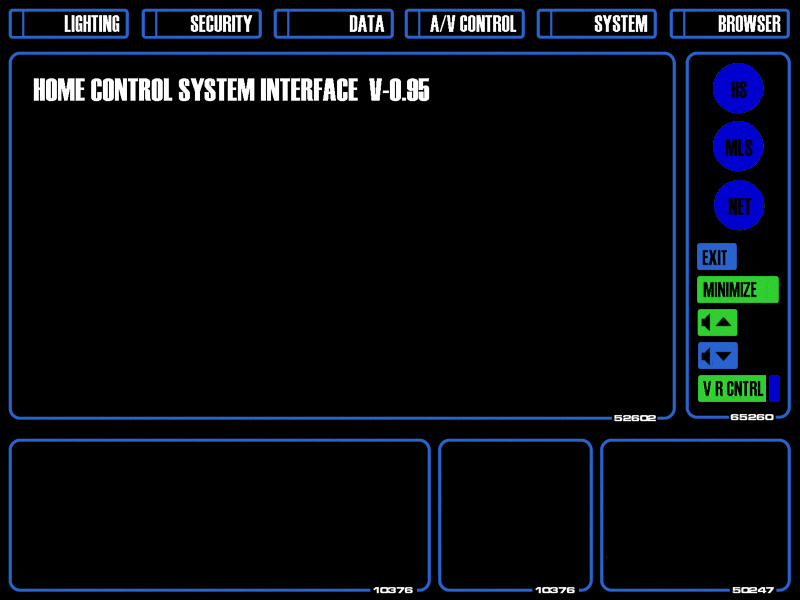800x600 pixels.
Task: Go to the System tab
Action: click(x=596, y=23)
